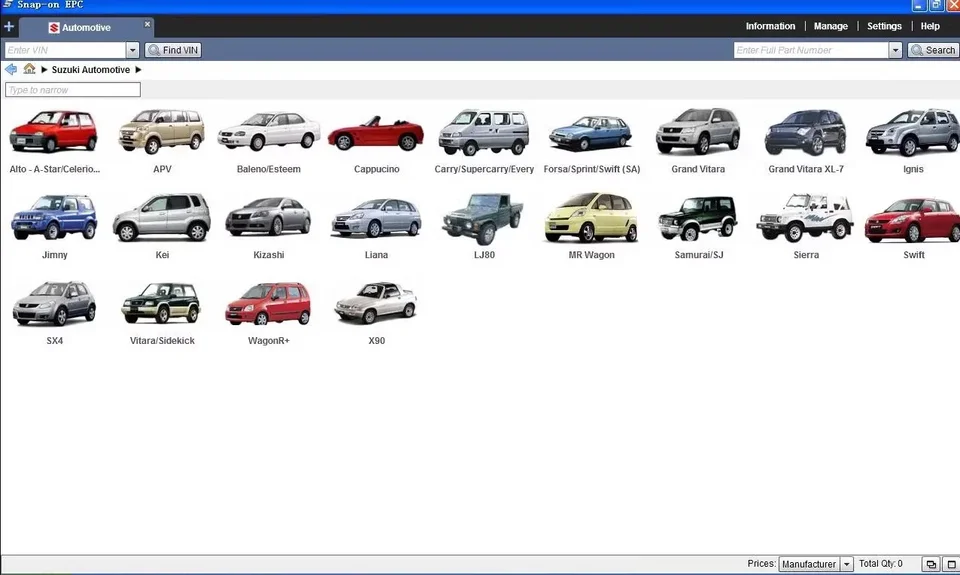
Task: Click the Snap-on EPC title bar icon
Action: 7,4
